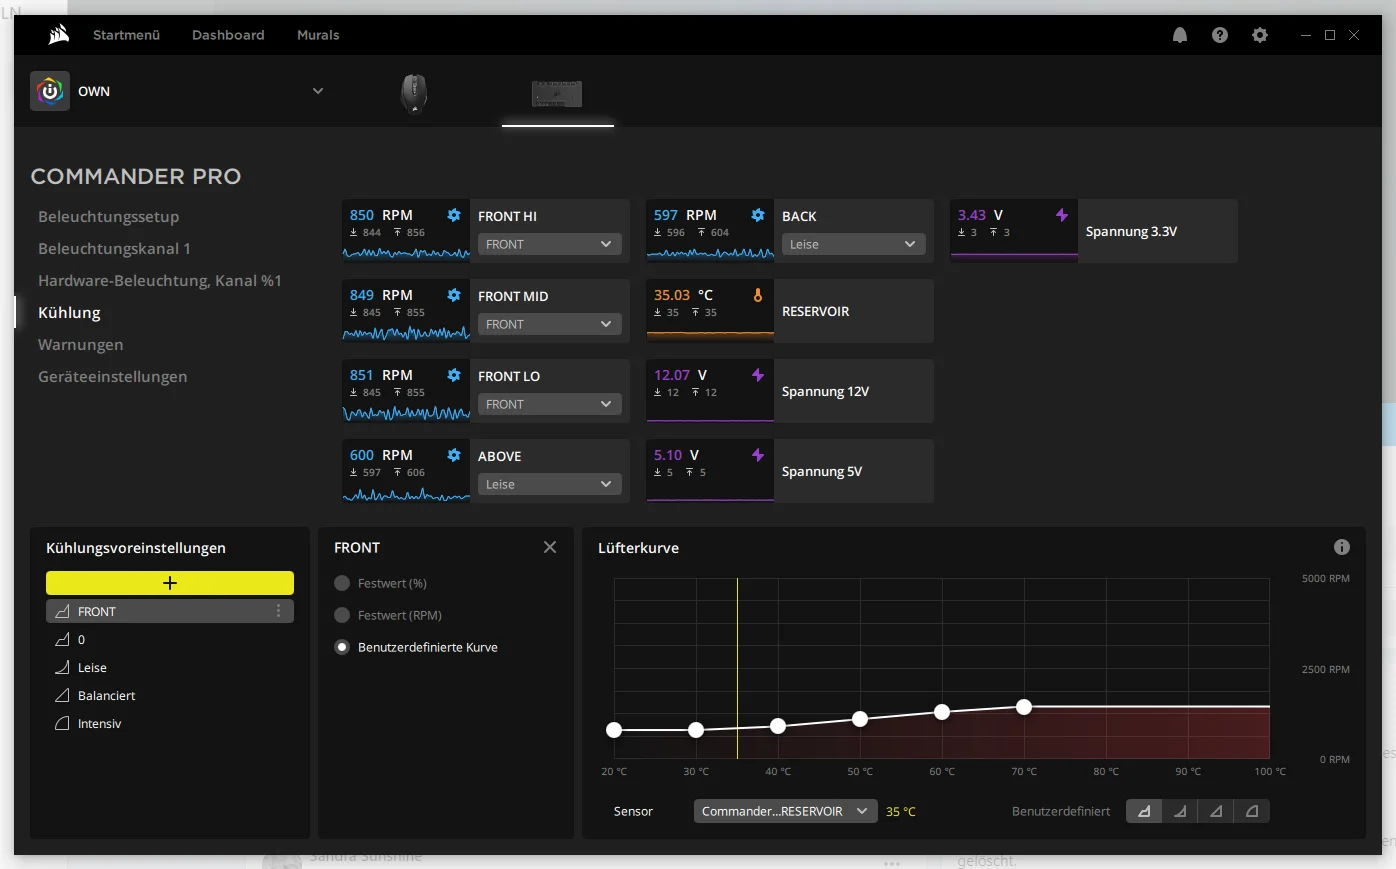Select Benutzerdefinierte Kurve radio option

point(342,647)
